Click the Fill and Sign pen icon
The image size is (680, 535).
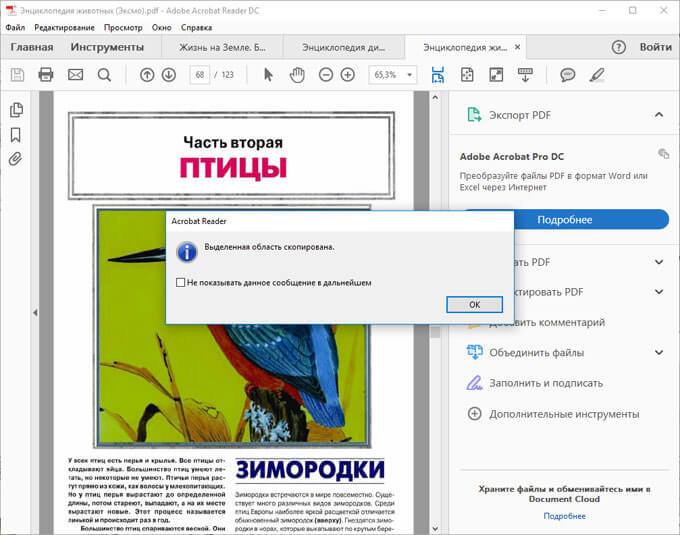pos(474,383)
